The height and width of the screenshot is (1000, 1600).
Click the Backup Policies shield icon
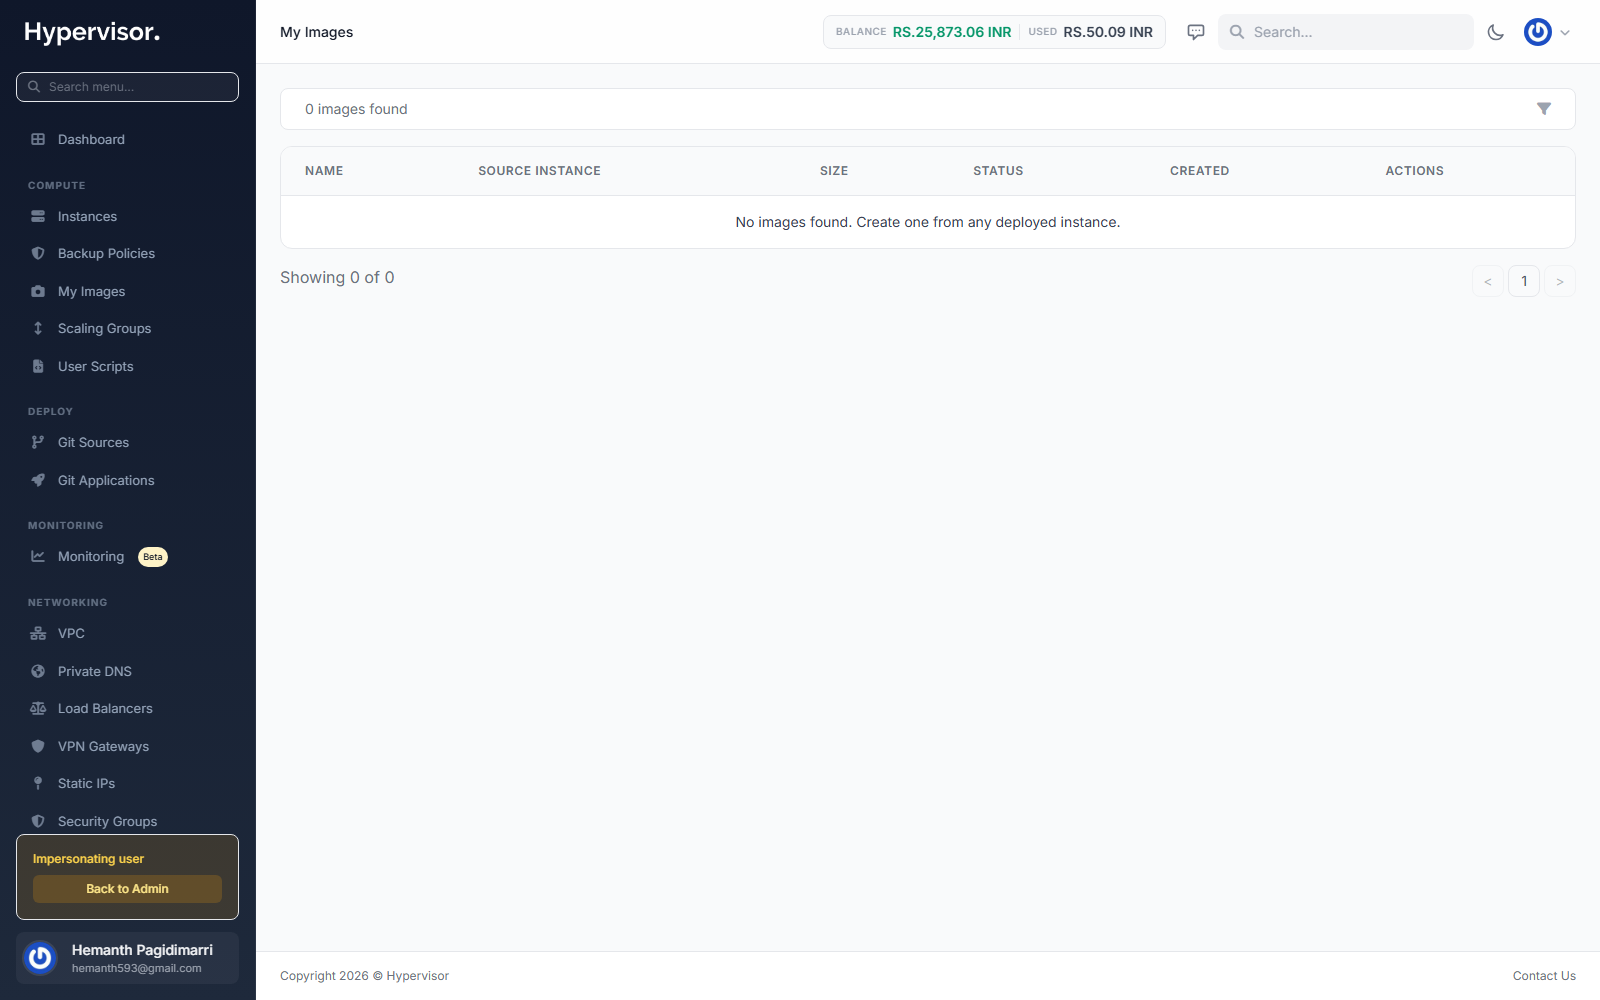tap(38, 254)
